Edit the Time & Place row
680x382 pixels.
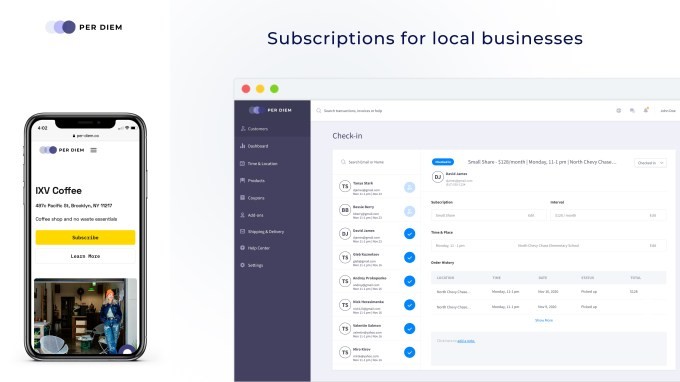tap(653, 246)
